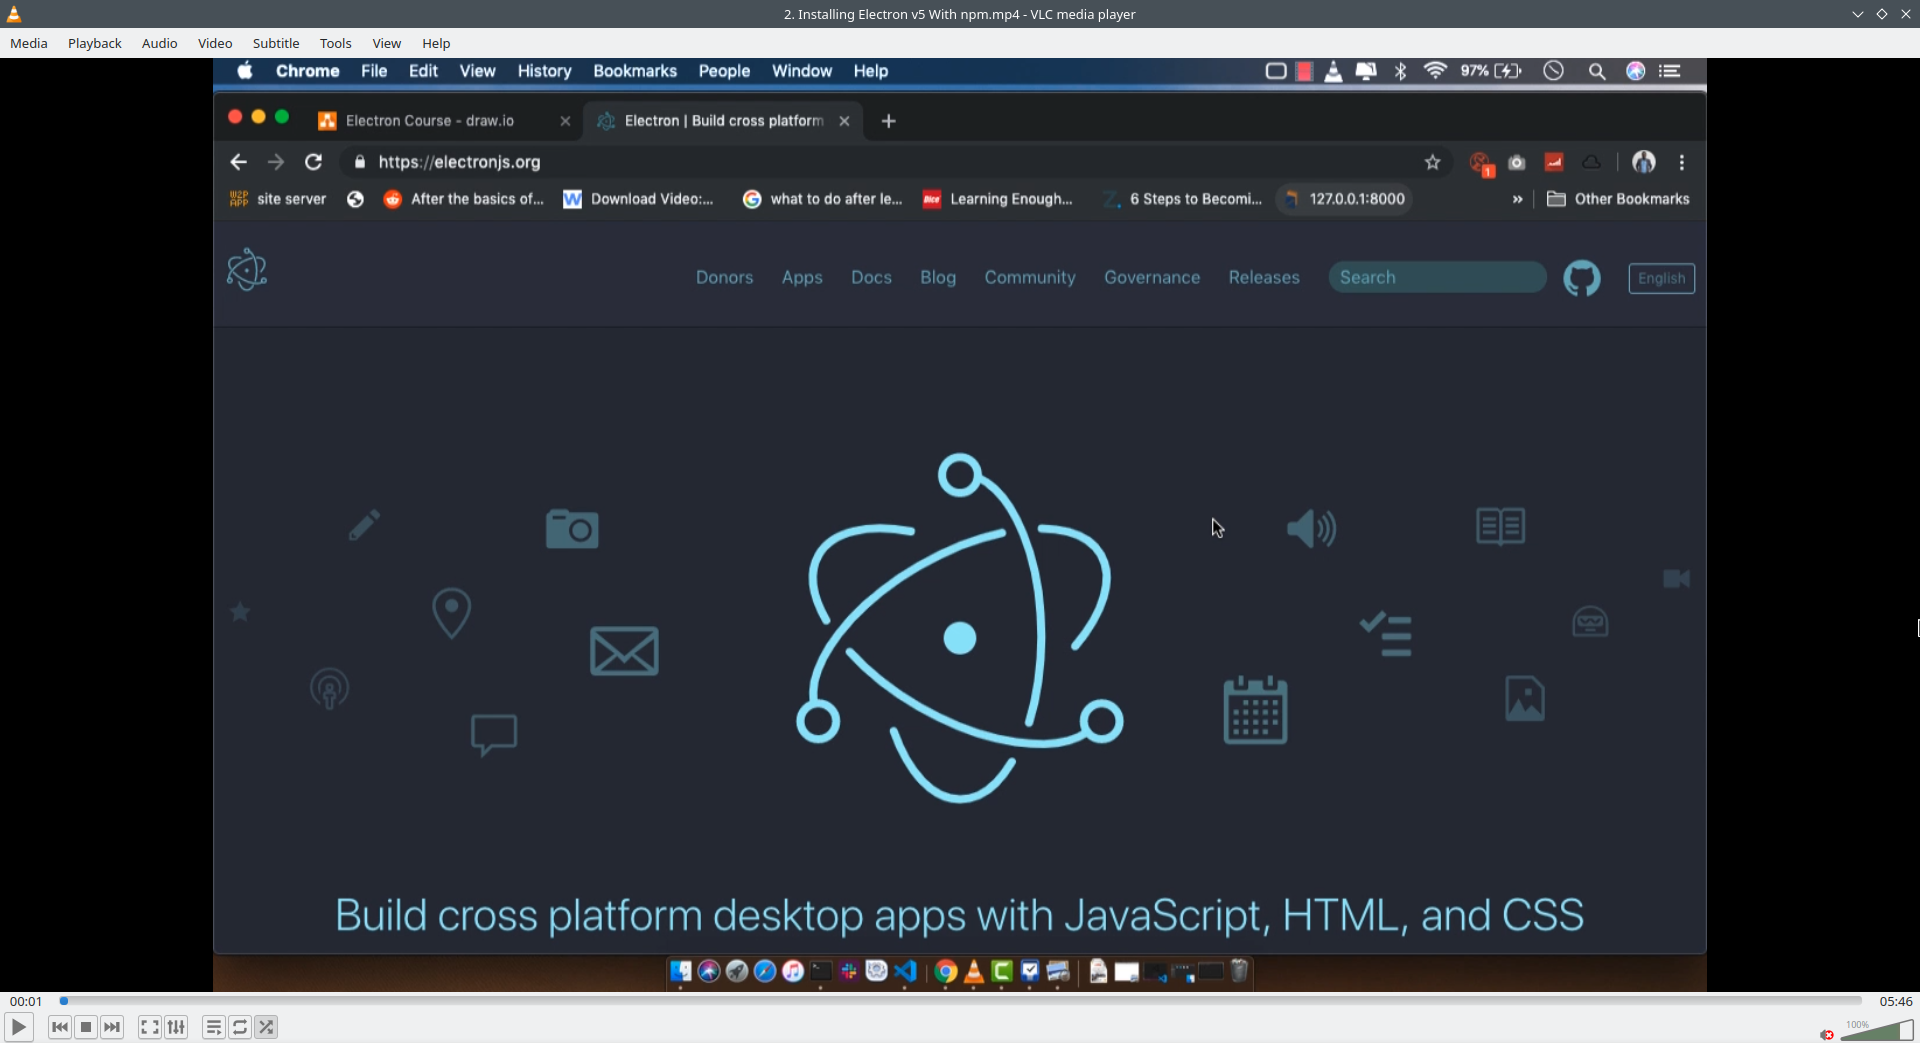Click the Wi-Fi icon in the macOS menu bar
Image resolution: width=1920 pixels, height=1043 pixels.
[x=1435, y=71]
